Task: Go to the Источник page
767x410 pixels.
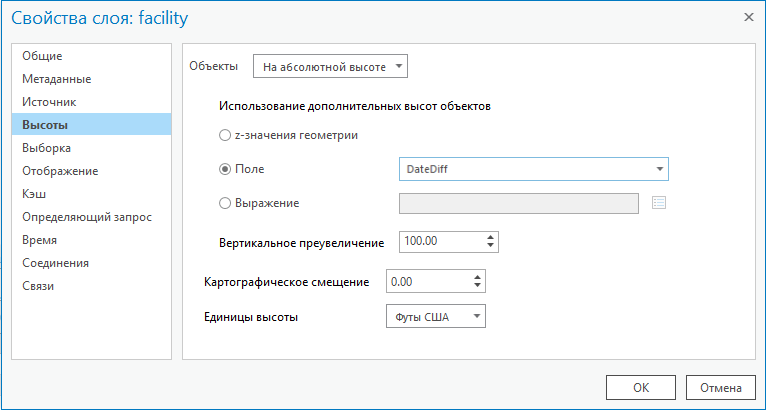Action: coord(49,102)
